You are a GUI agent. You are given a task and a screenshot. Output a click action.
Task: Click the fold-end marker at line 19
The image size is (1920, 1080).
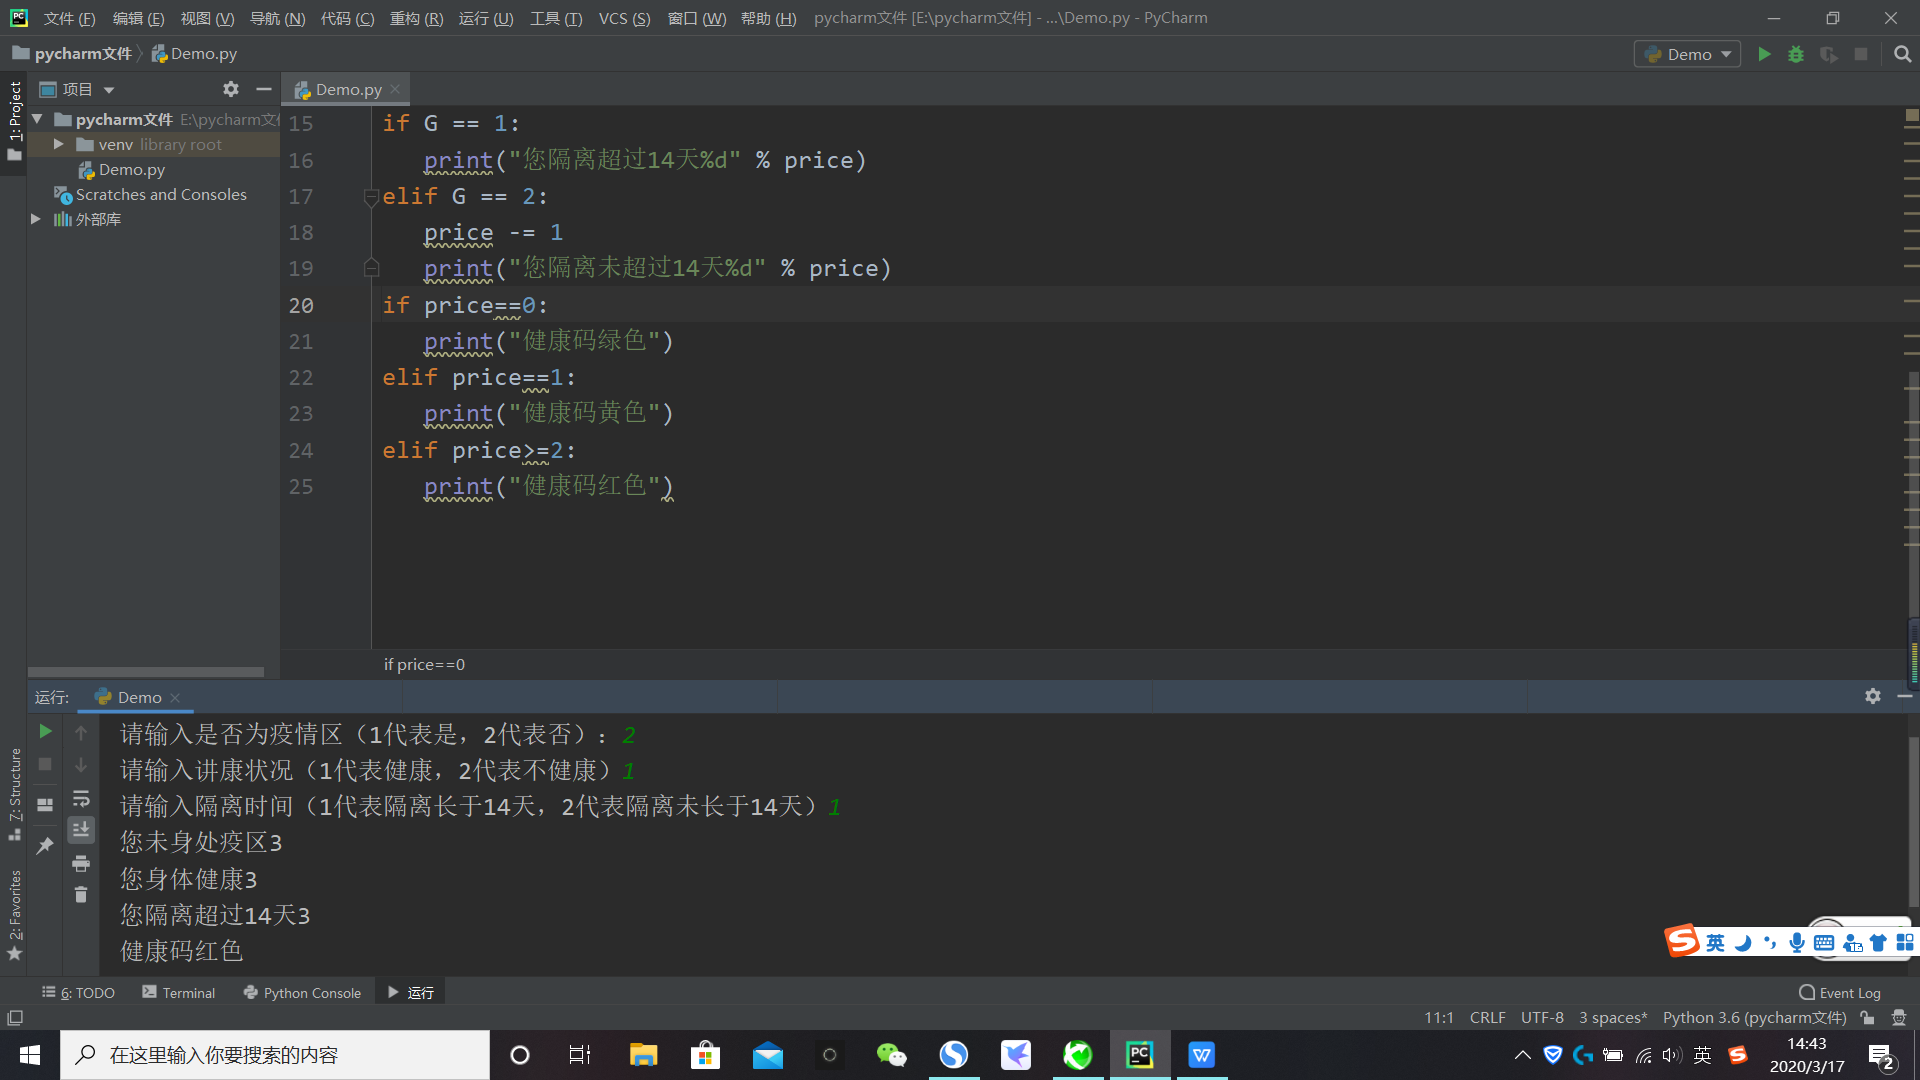point(371,268)
